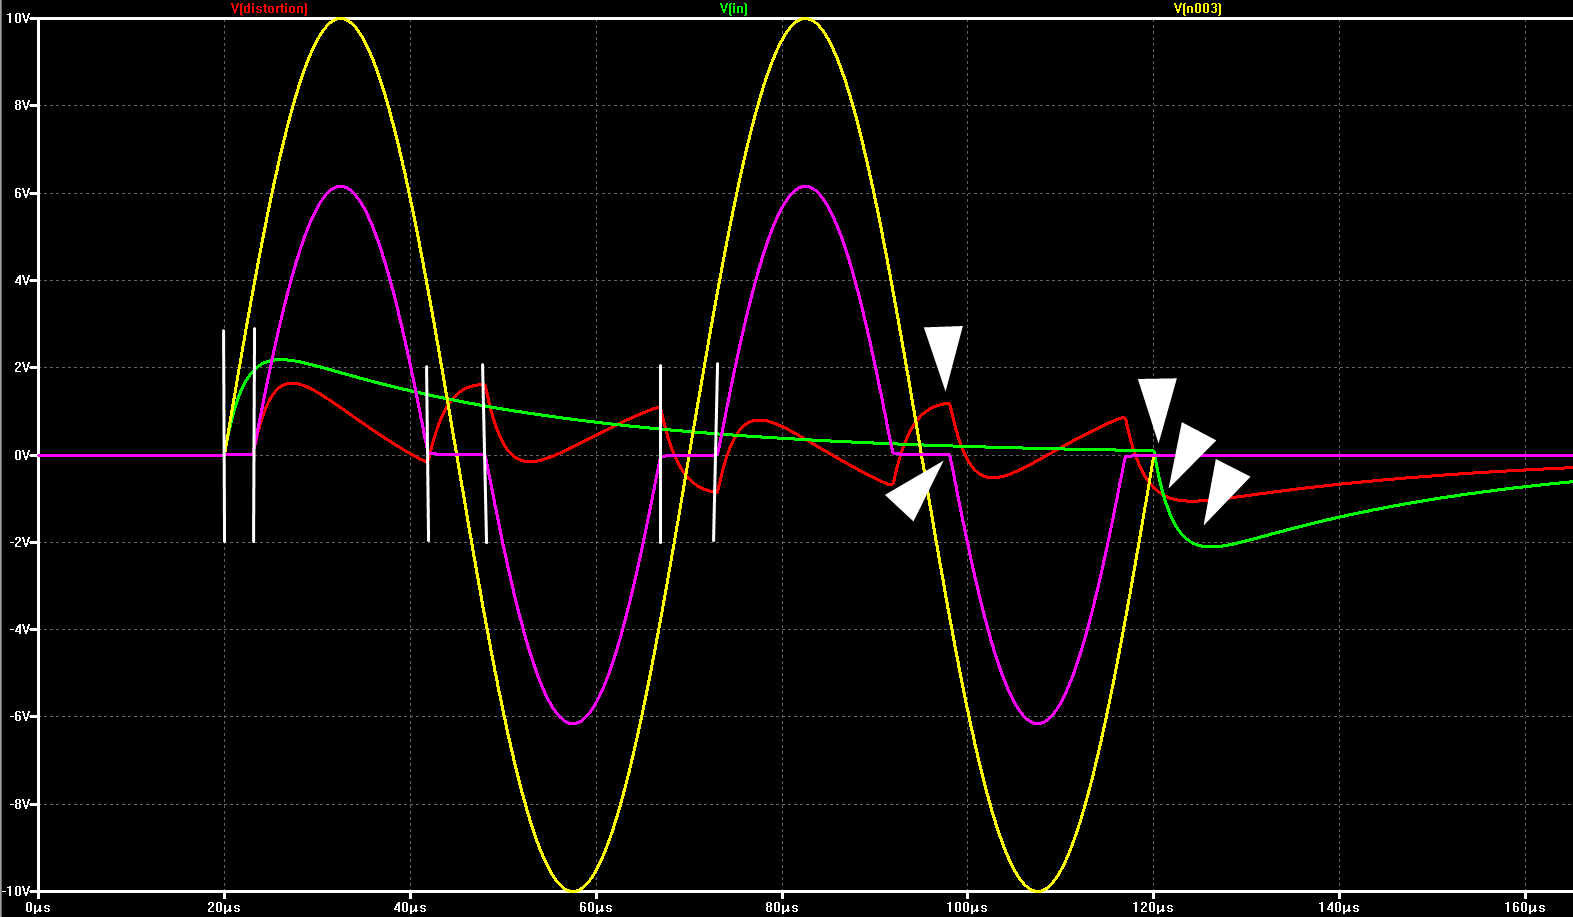Screen dimensions: 1573x917
Task: Select the green V[in] trace label
Action: [733, 8]
